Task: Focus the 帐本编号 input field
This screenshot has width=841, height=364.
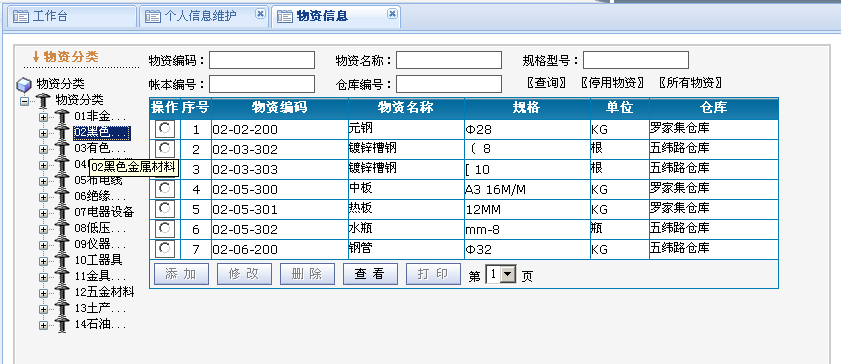Action: (x=262, y=84)
